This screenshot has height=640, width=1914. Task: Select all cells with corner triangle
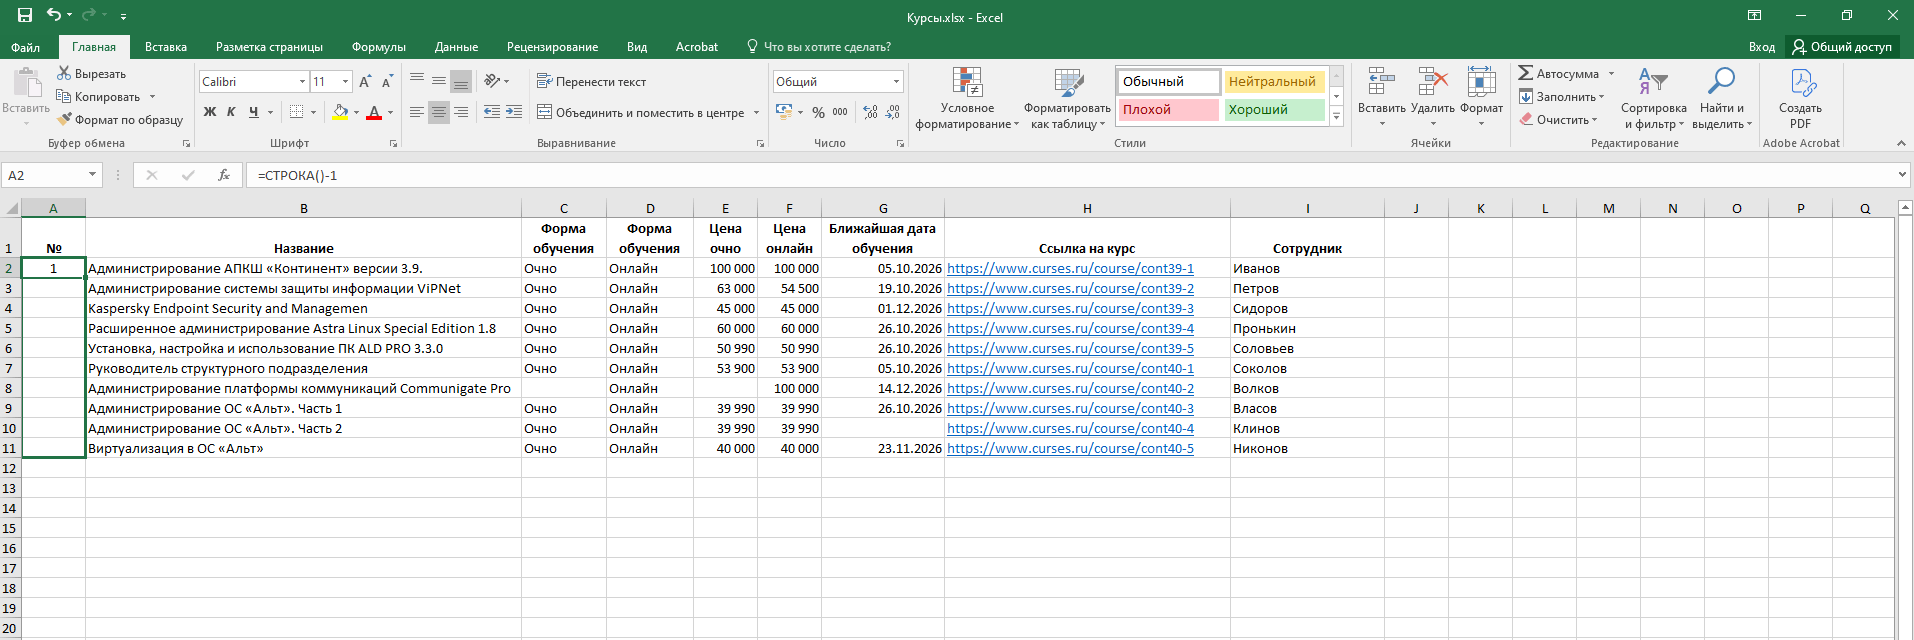point(11,208)
